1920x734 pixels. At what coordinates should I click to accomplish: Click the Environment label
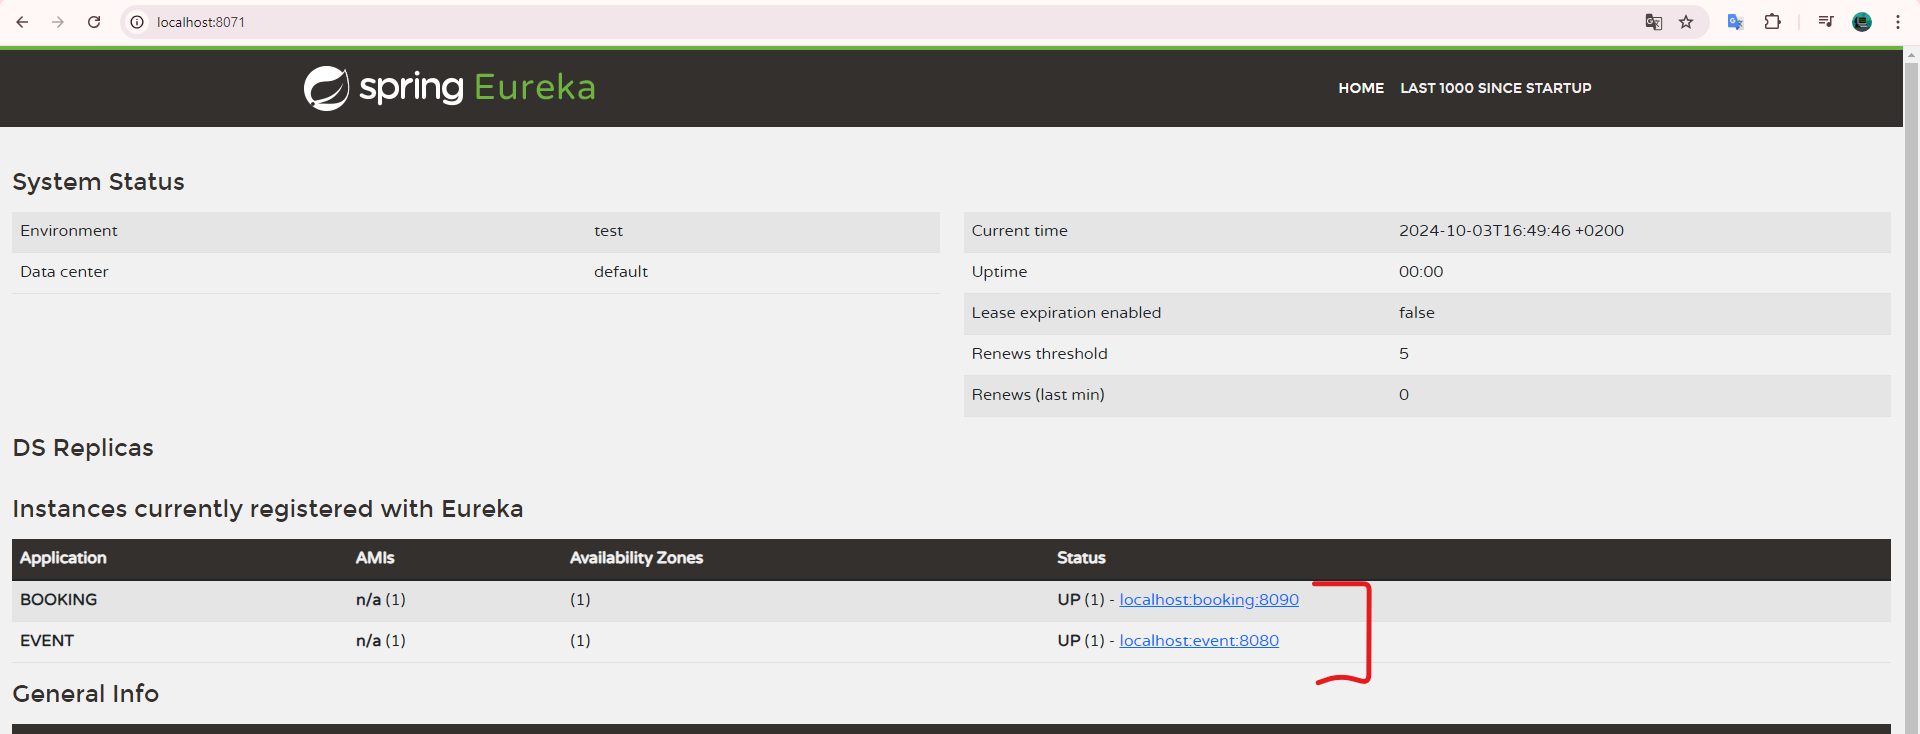coord(69,231)
